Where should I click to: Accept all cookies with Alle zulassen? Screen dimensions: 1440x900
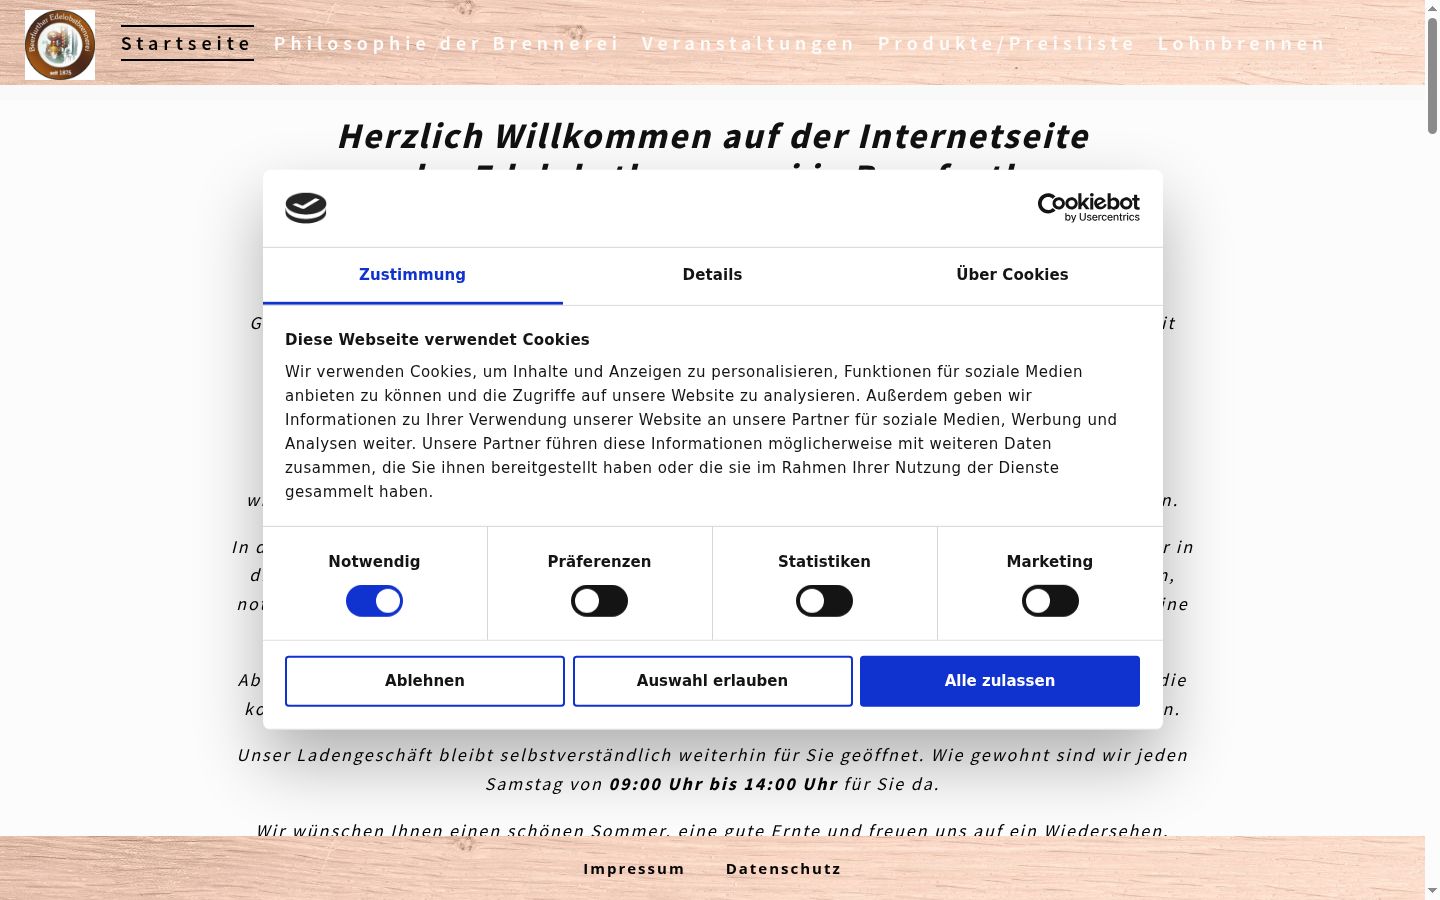(x=1000, y=681)
